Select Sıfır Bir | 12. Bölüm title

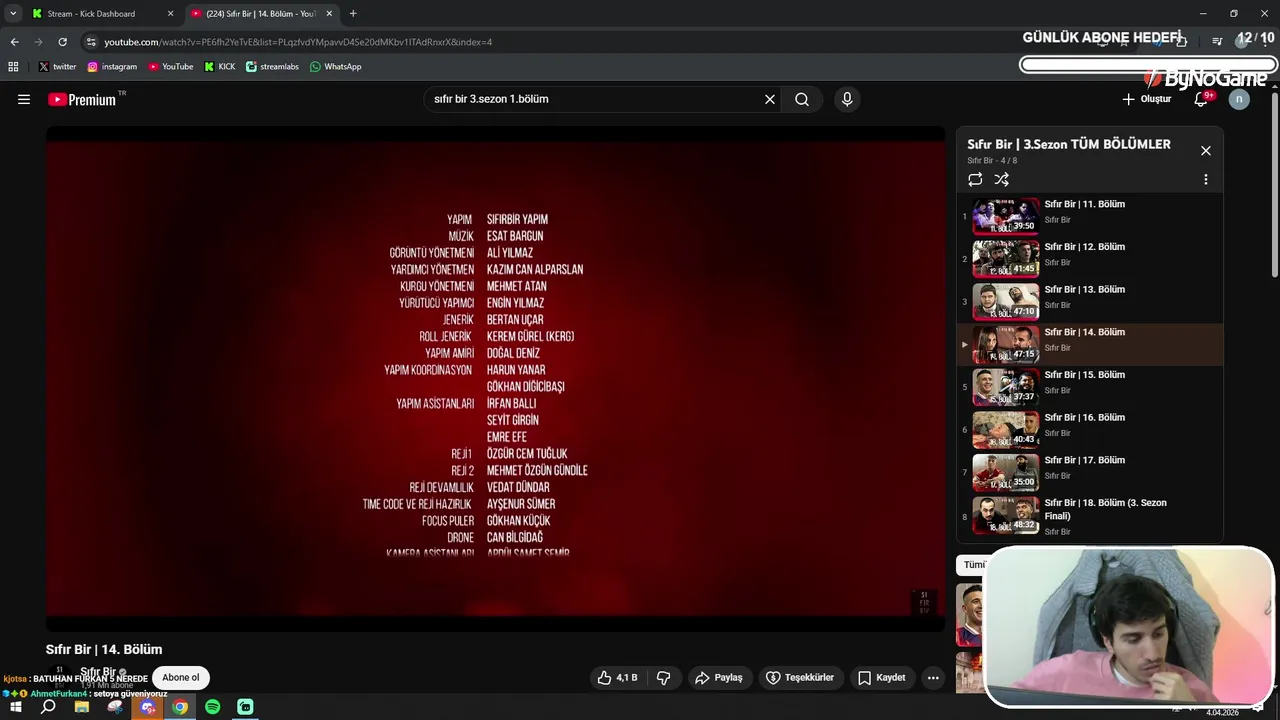click(1085, 247)
